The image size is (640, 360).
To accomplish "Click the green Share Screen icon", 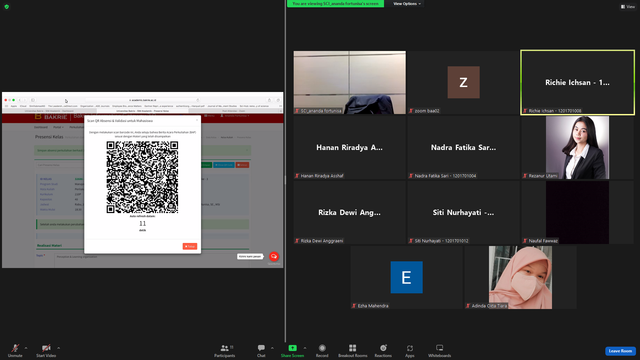I will [x=293, y=348].
